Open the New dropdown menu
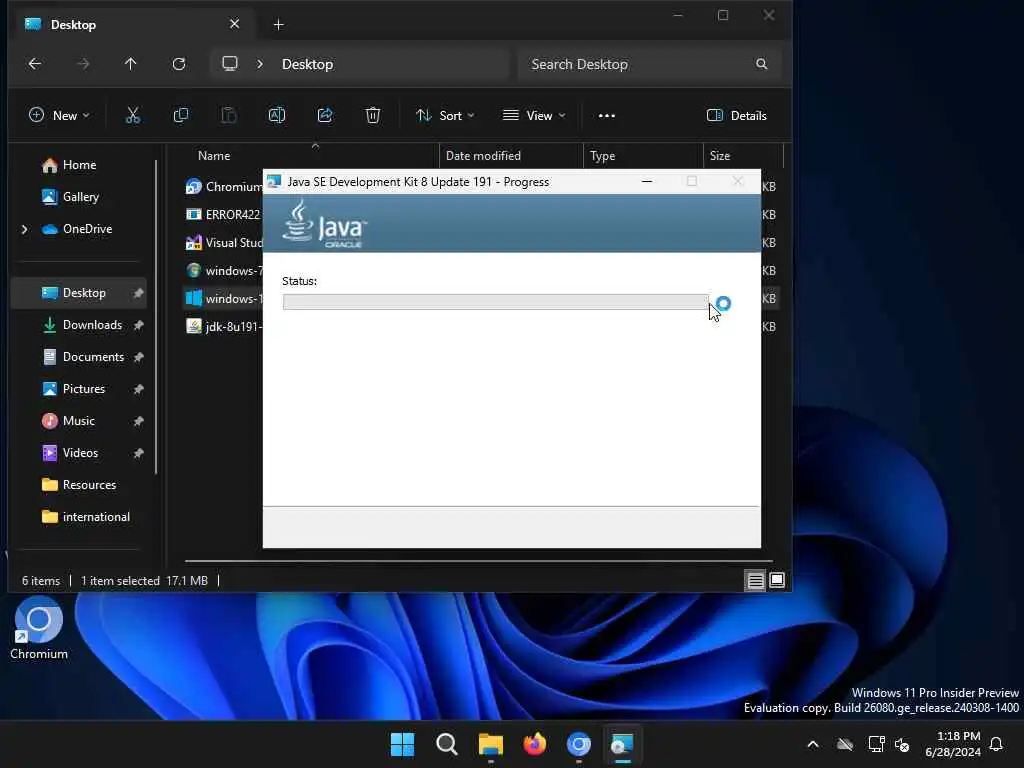Image resolution: width=1024 pixels, height=768 pixels. [x=59, y=116]
